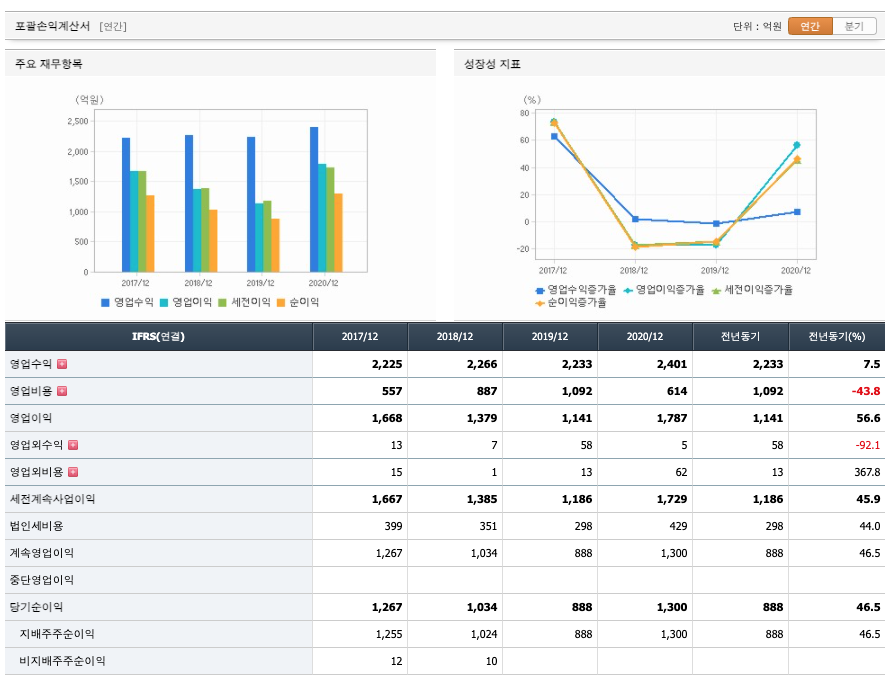
Task: Expand the 영업비용 row plus icon
Action: coord(62,391)
